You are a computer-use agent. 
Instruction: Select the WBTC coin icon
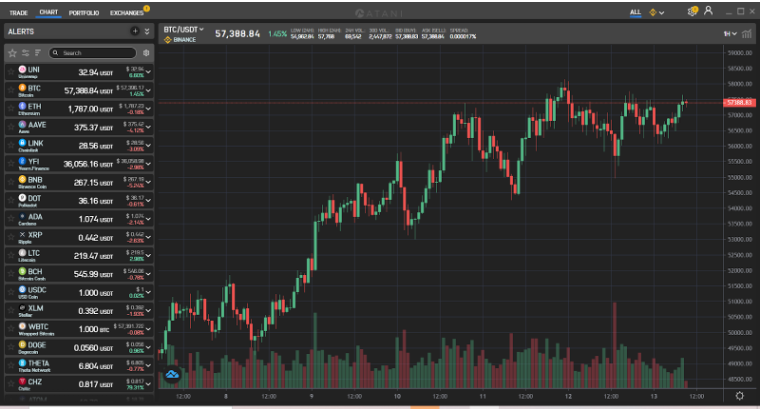tap(22, 326)
